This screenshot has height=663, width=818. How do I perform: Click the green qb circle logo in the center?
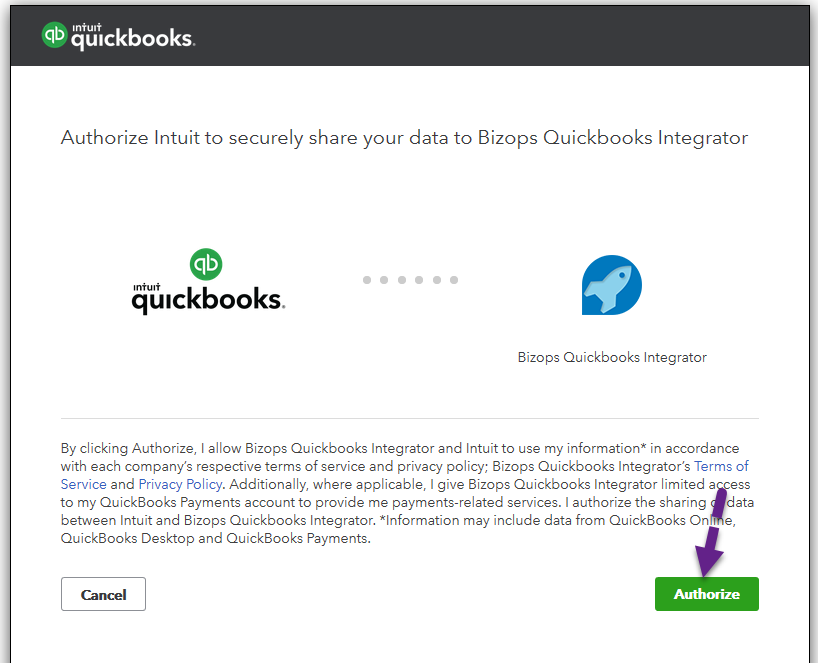[206, 264]
